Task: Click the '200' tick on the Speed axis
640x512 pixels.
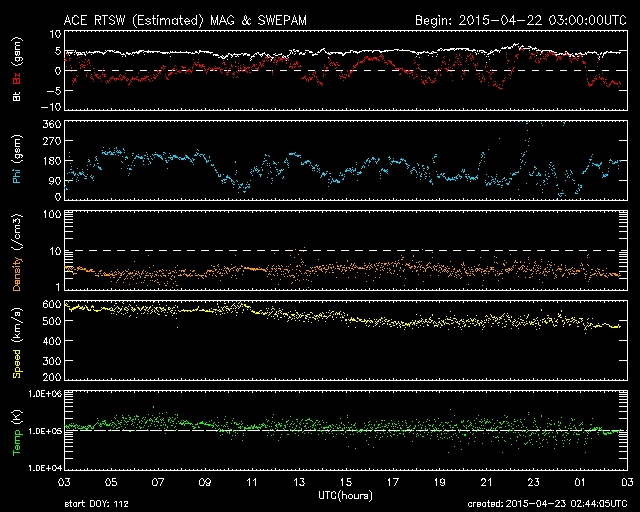Action: click(x=52, y=377)
